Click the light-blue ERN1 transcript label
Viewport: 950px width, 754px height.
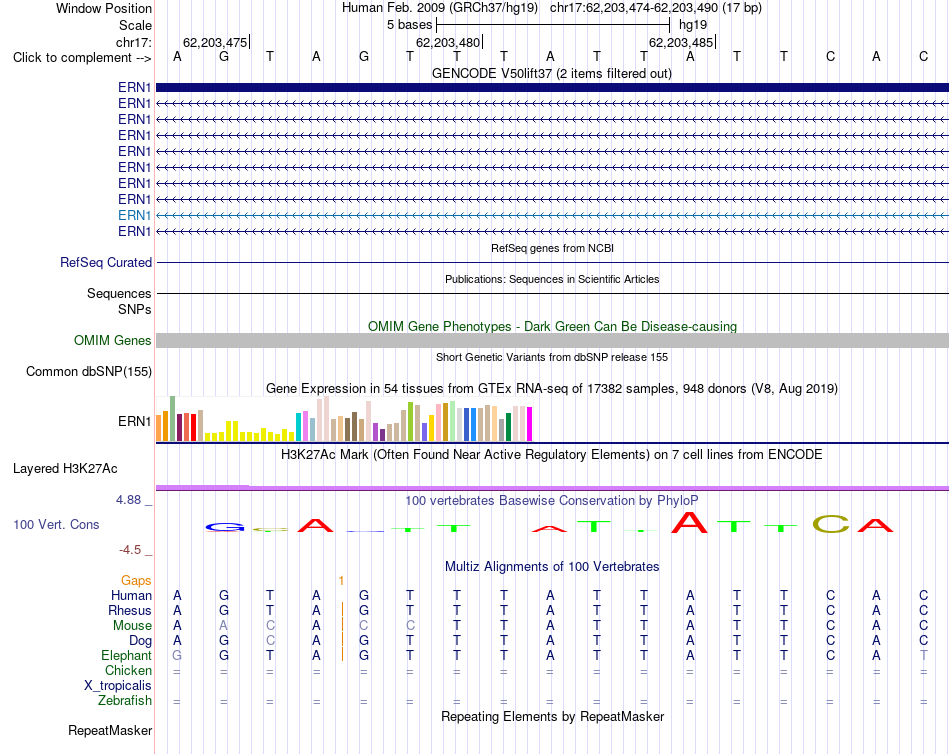135,215
